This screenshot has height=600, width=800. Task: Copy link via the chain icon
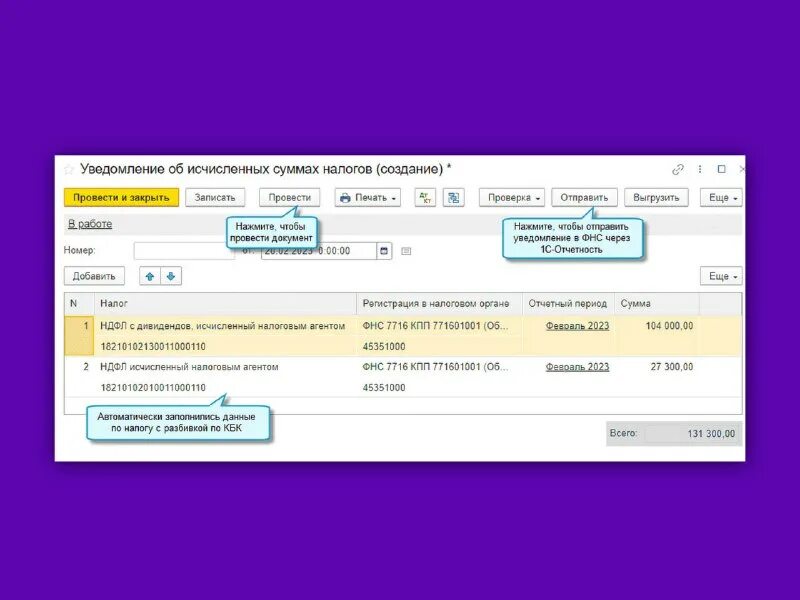(x=678, y=169)
